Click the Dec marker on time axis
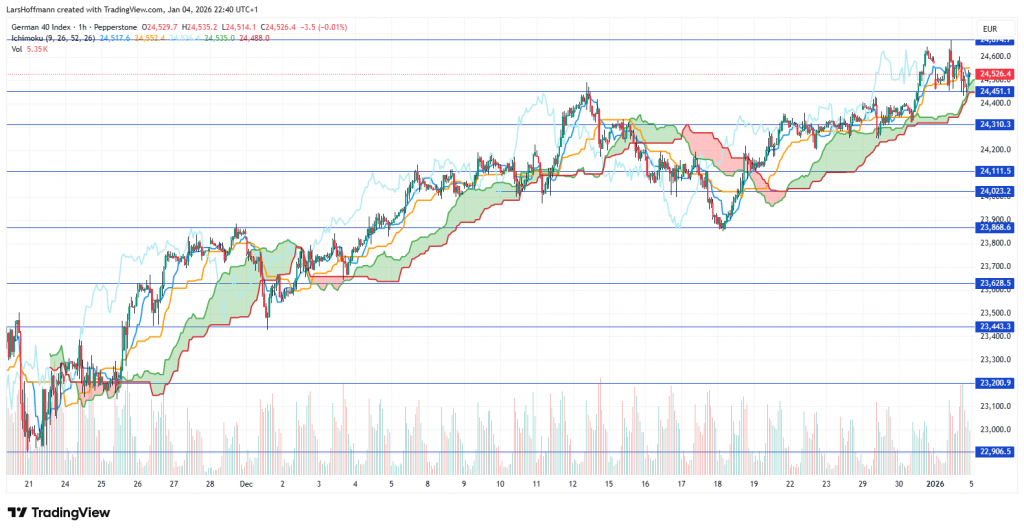The height and width of the screenshot is (532, 1024). 246,483
